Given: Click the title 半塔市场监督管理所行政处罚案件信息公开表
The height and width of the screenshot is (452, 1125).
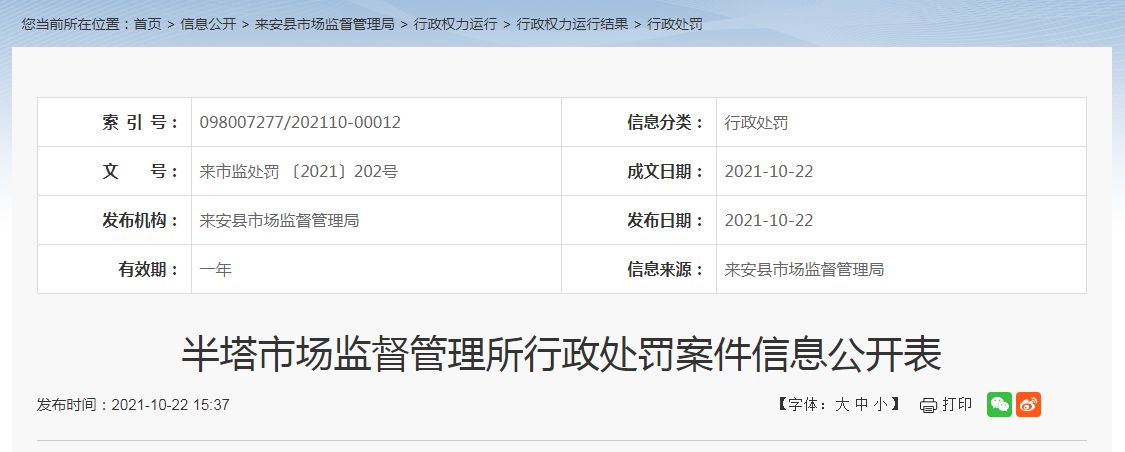Looking at the screenshot, I should [x=561, y=354].
